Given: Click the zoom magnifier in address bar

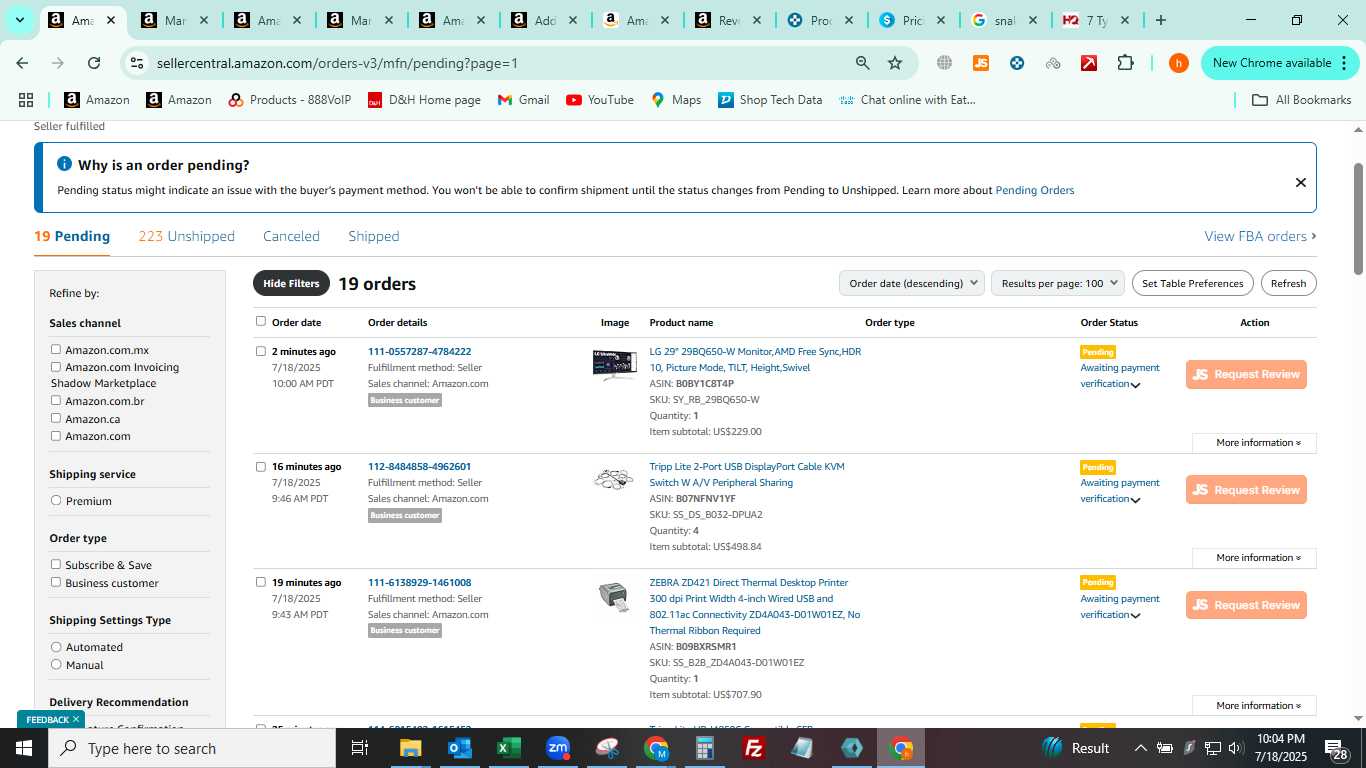Looking at the screenshot, I should point(862,63).
